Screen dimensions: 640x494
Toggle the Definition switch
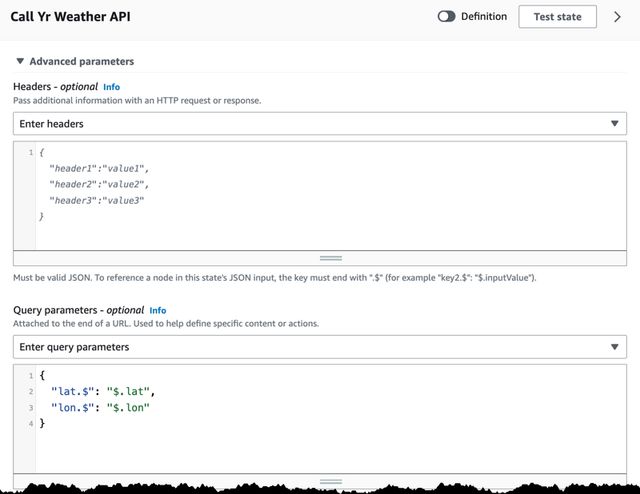(446, 17)
